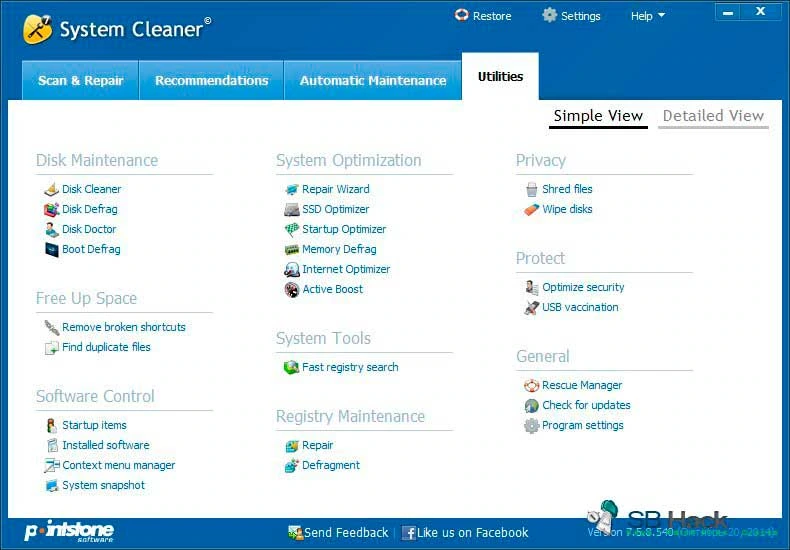The width and height of the screenshot is (790, 550).
Task: Open the Disk Defrag text link
Action: tap(90, 209)
